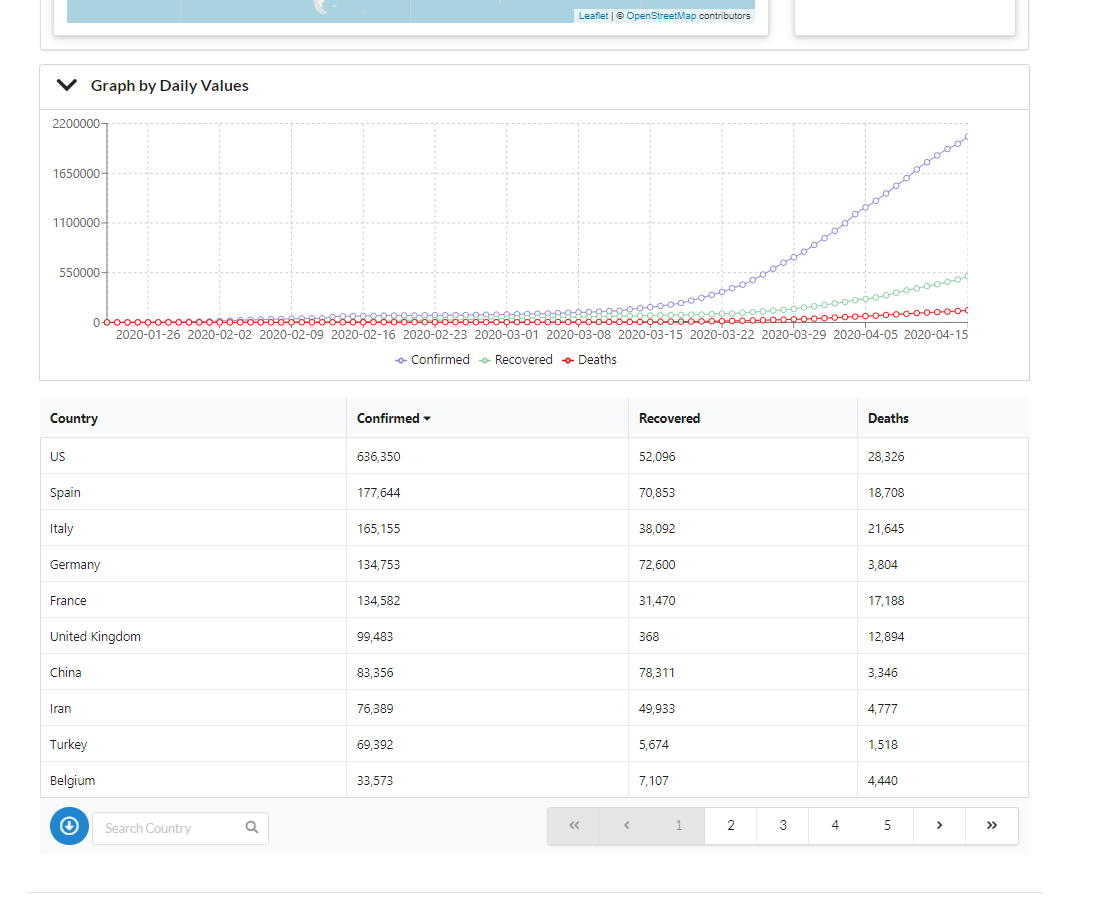Click the 177,644 confirmed value
The image size is (1112, 907).
pyautogui.click(x=379, y=493)
